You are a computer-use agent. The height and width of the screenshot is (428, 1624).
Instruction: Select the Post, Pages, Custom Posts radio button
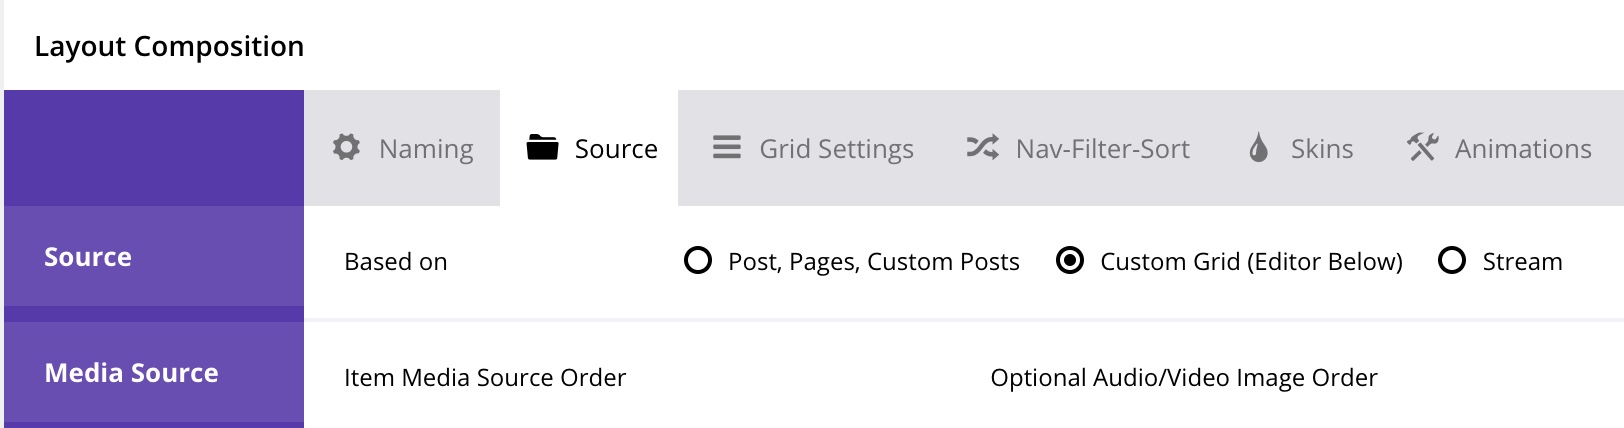[x=698, y=261]
